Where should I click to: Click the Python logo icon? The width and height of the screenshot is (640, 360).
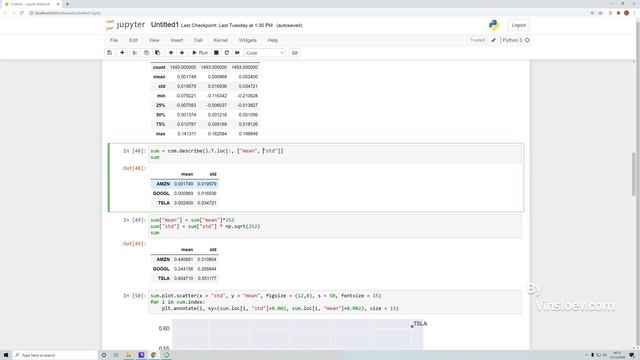click(x=494, y=25)
